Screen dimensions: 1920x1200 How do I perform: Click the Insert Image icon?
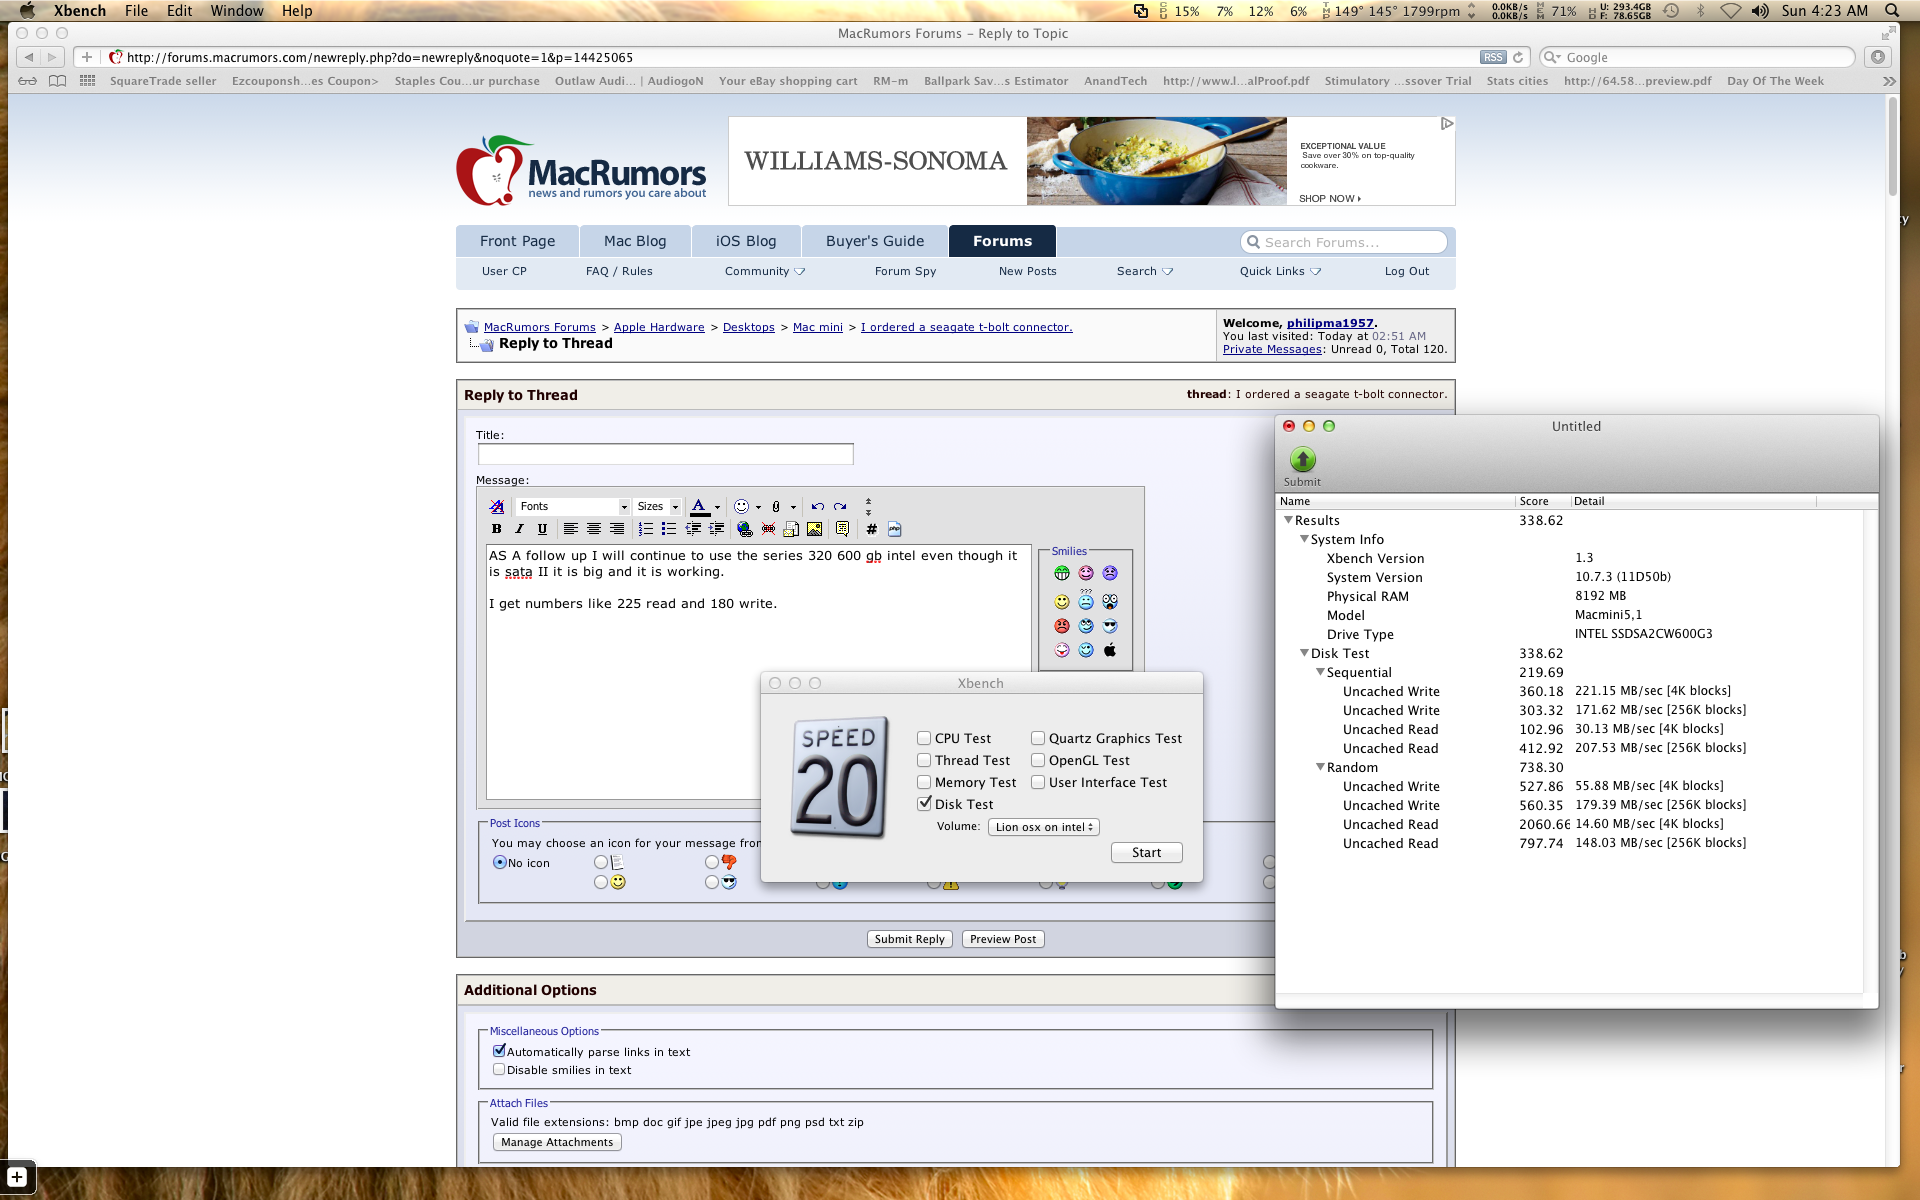click(814, 529)
